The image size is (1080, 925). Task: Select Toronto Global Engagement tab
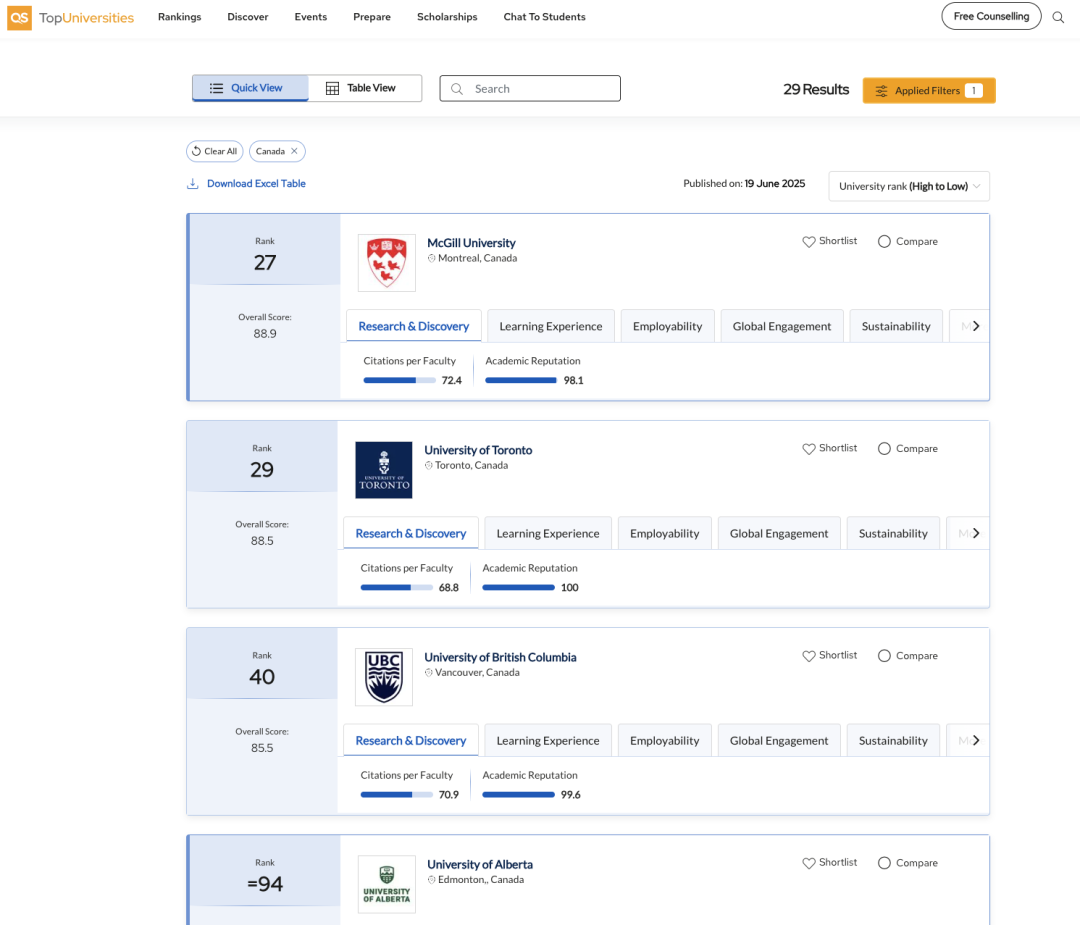(x=779, y=533)
